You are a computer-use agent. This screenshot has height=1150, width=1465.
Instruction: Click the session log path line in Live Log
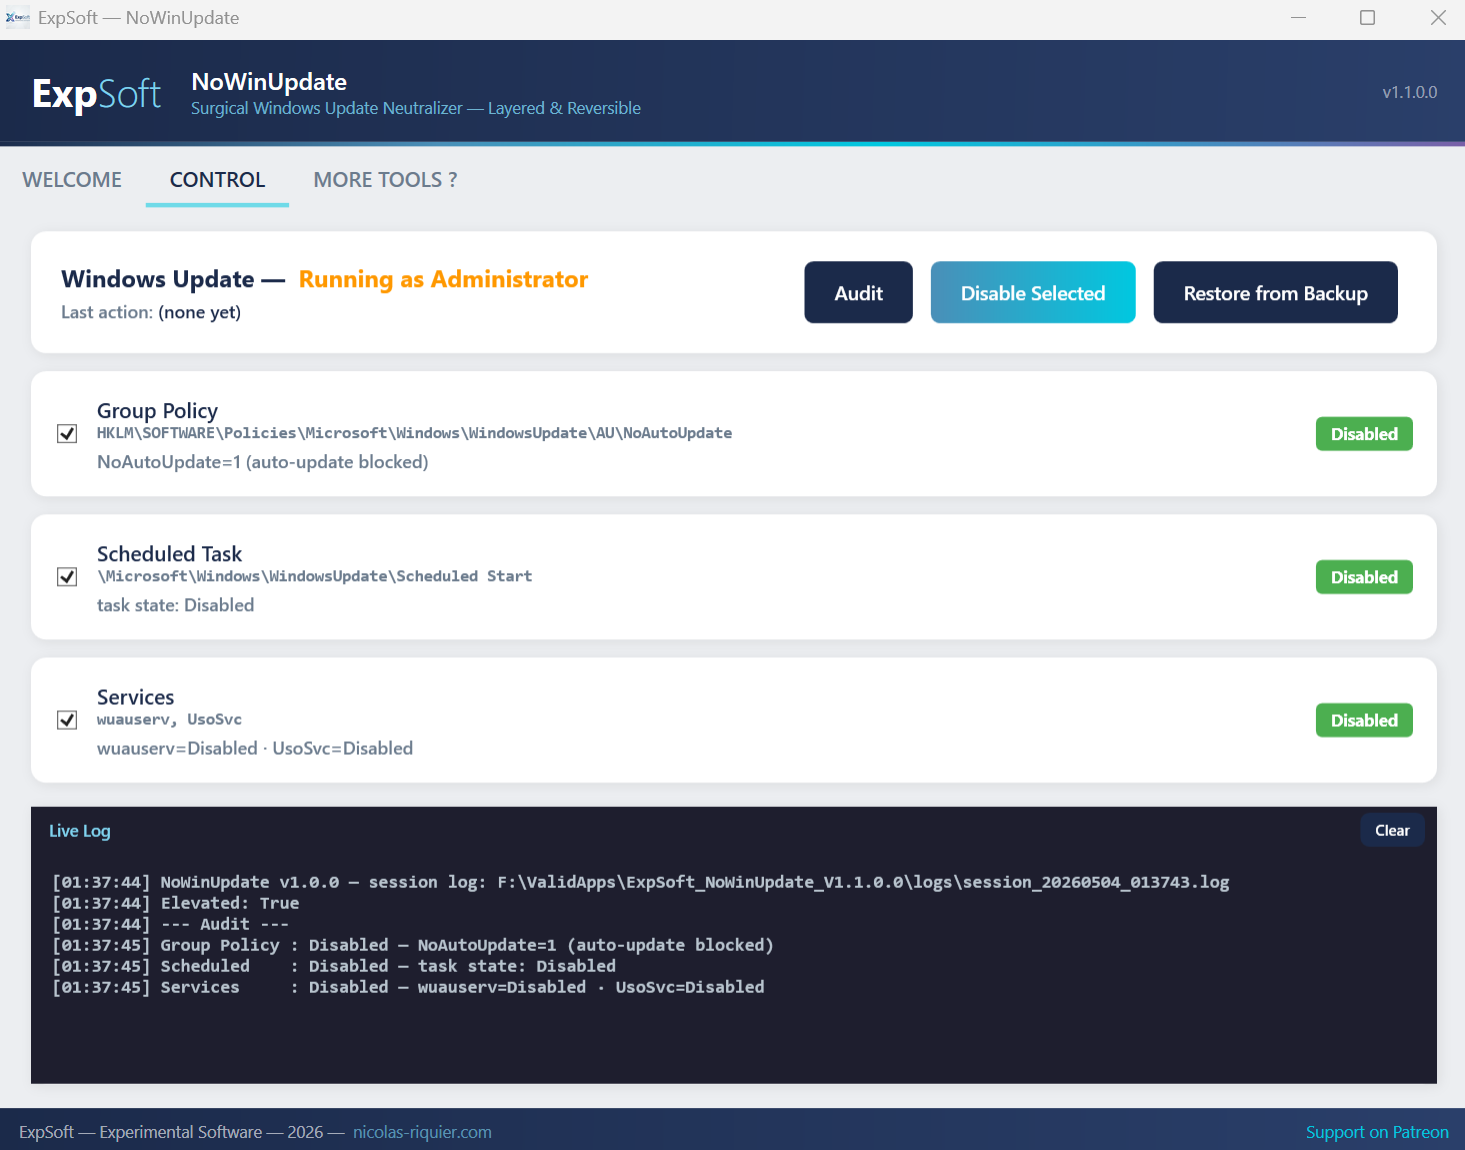tap(641, 882)
